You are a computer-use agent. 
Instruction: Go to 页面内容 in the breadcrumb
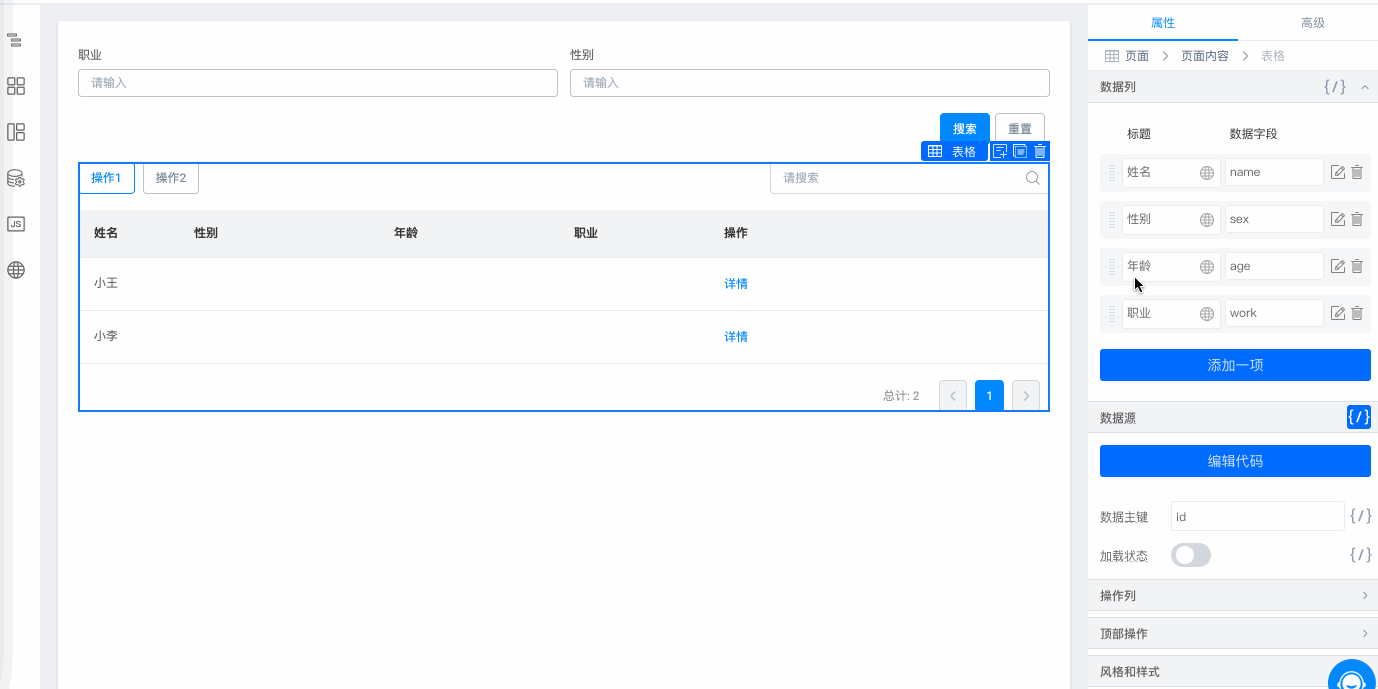[x=1205, y=56]
